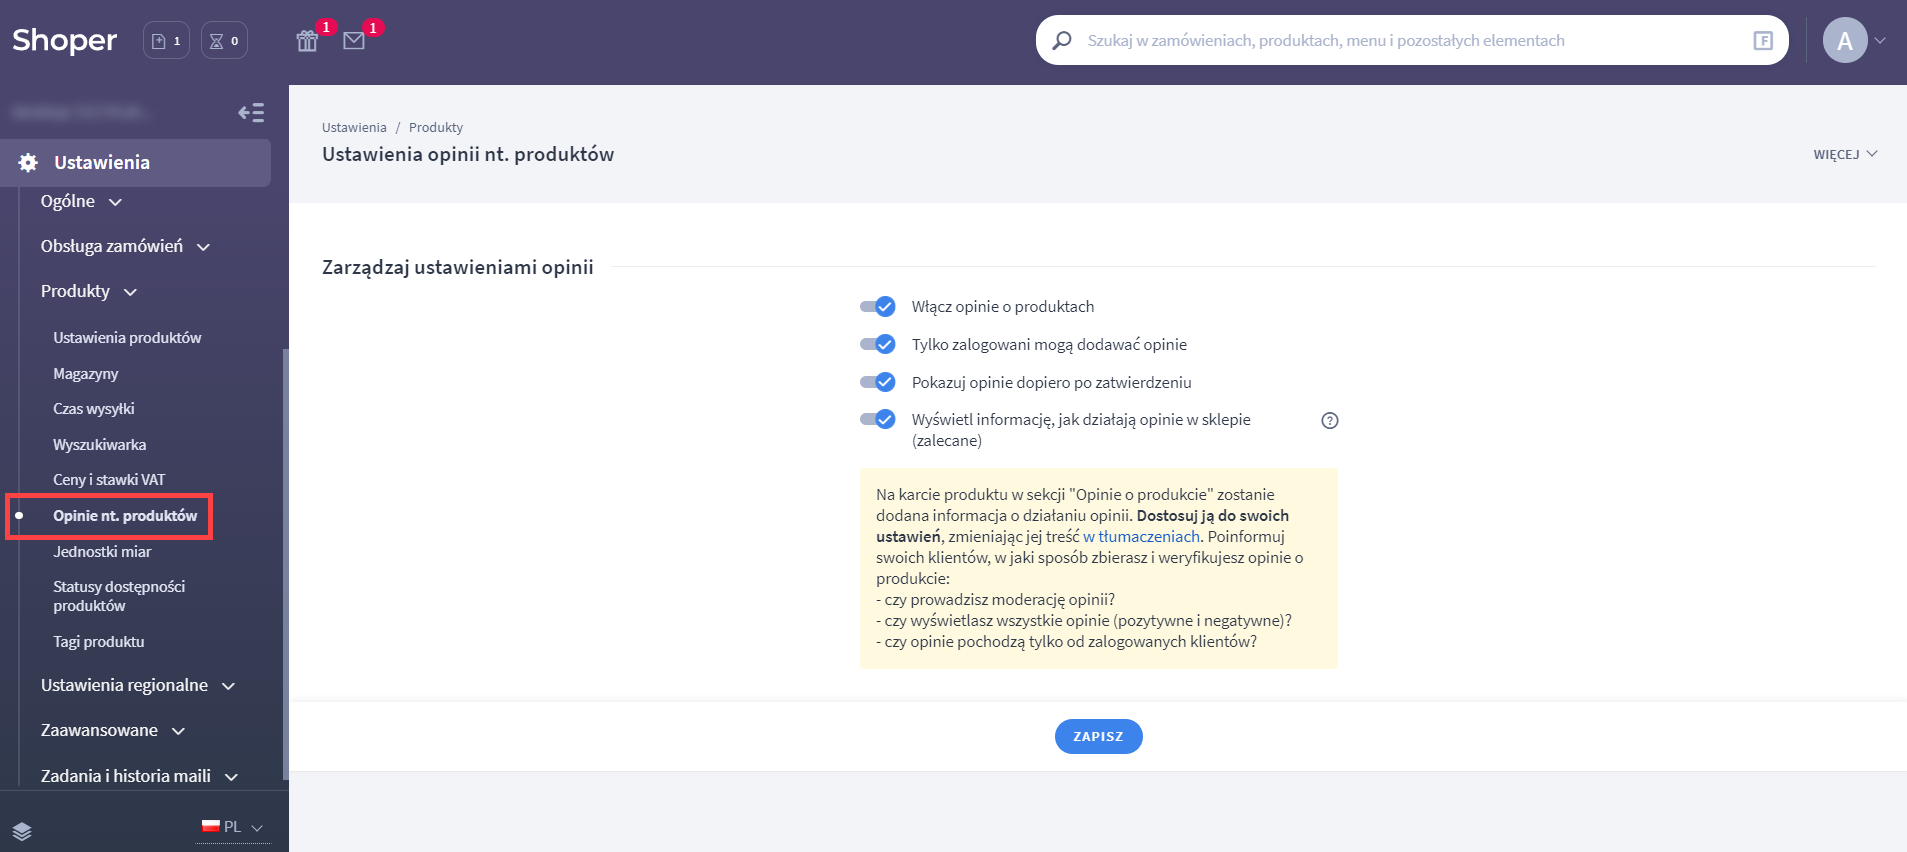
Task: Expand the Zaawansowane submenu
Action: 113,730
